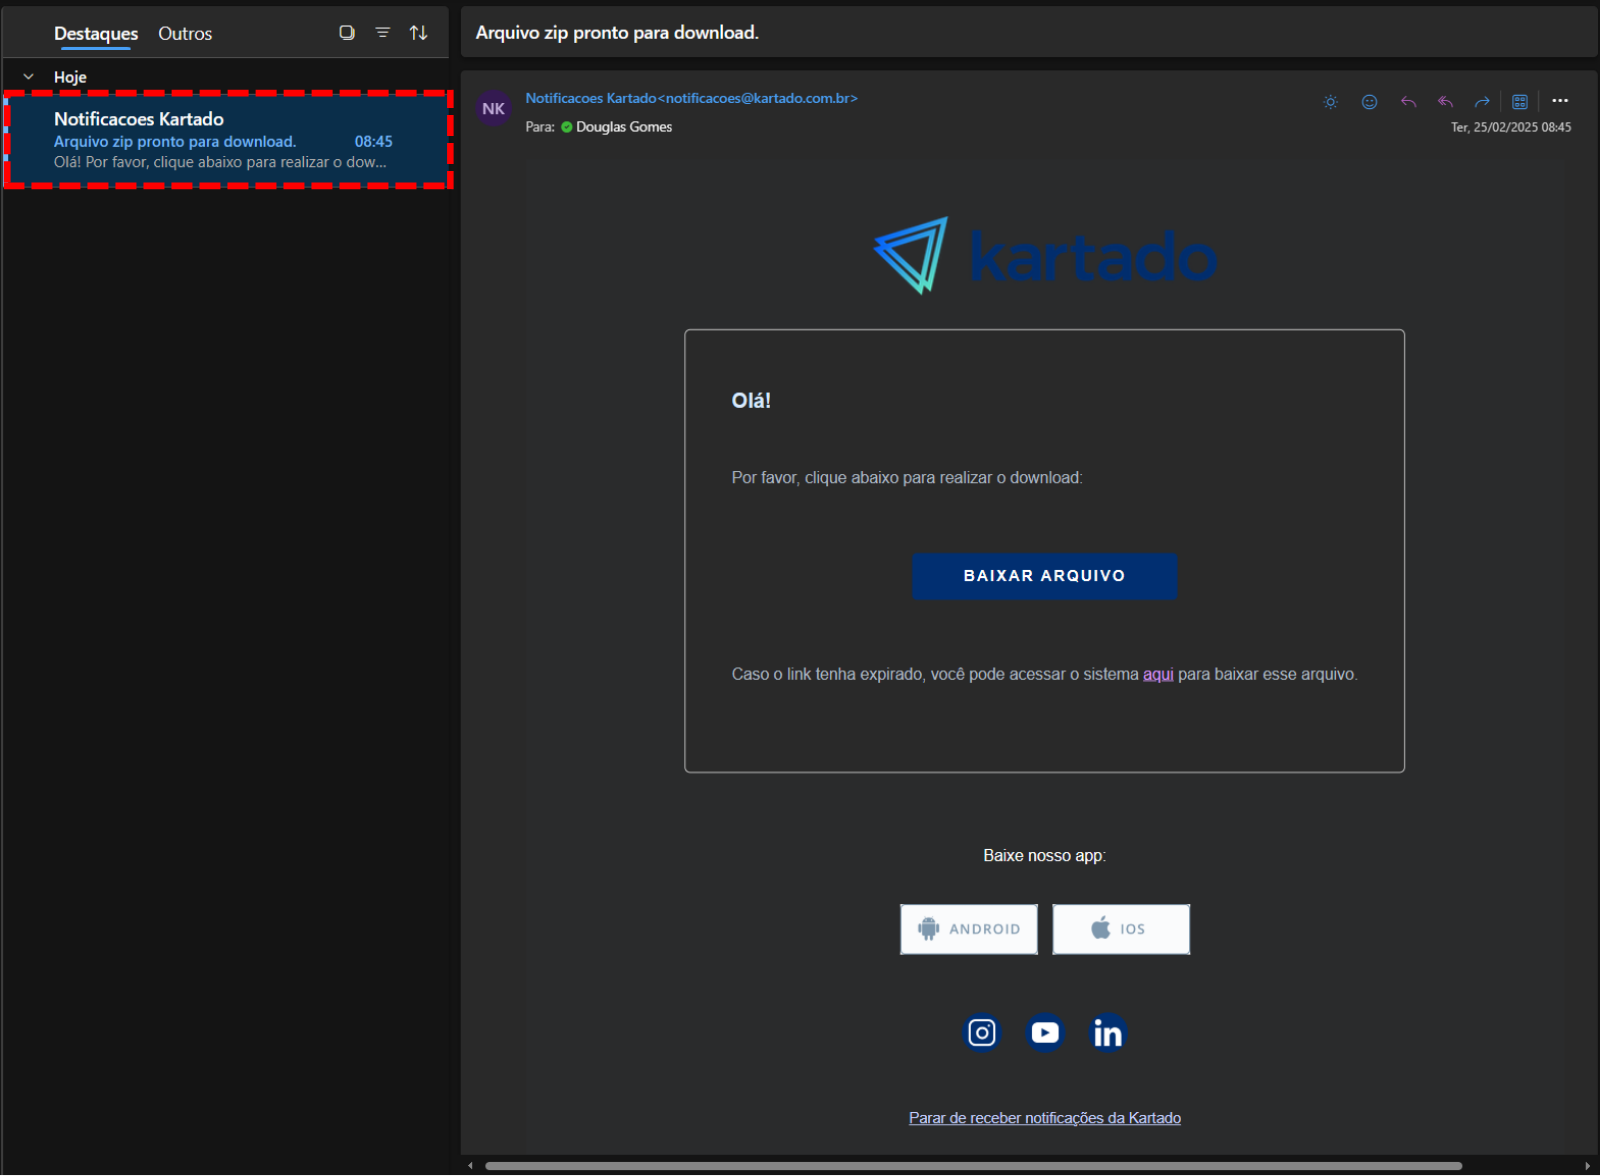Image resolution: width=1601 pixels, height=1176 pixels.
Task: Click the 'aqui' link to access the system
Action: (1157, 675)
